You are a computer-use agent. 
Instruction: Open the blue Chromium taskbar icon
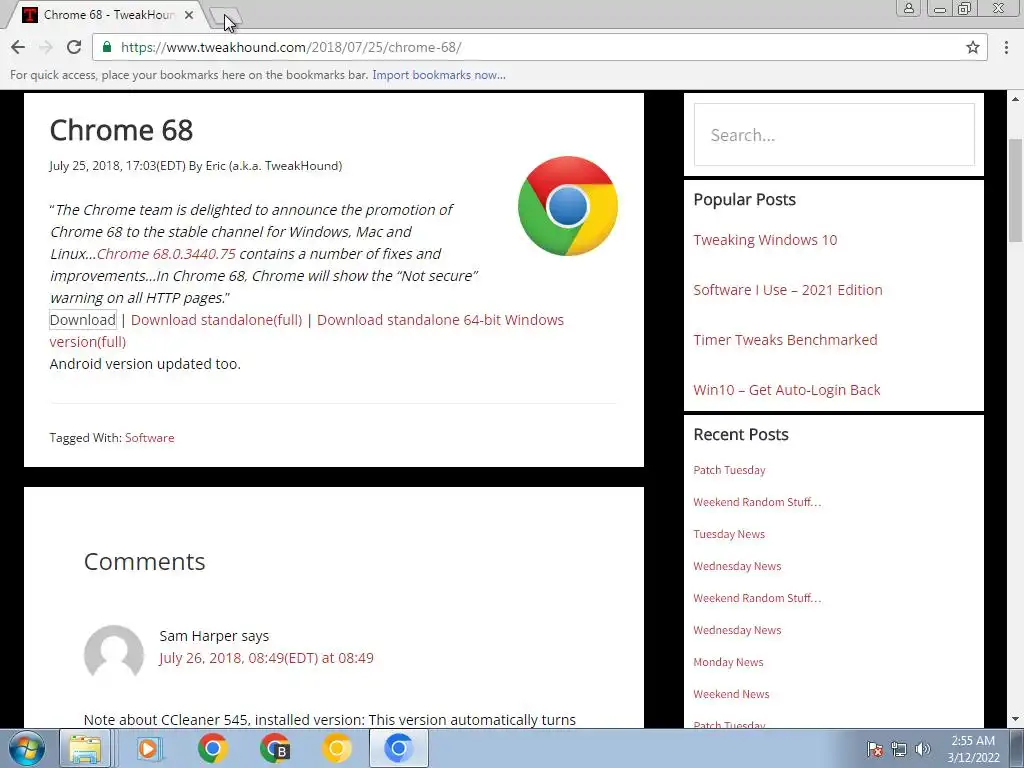point(398,748)
